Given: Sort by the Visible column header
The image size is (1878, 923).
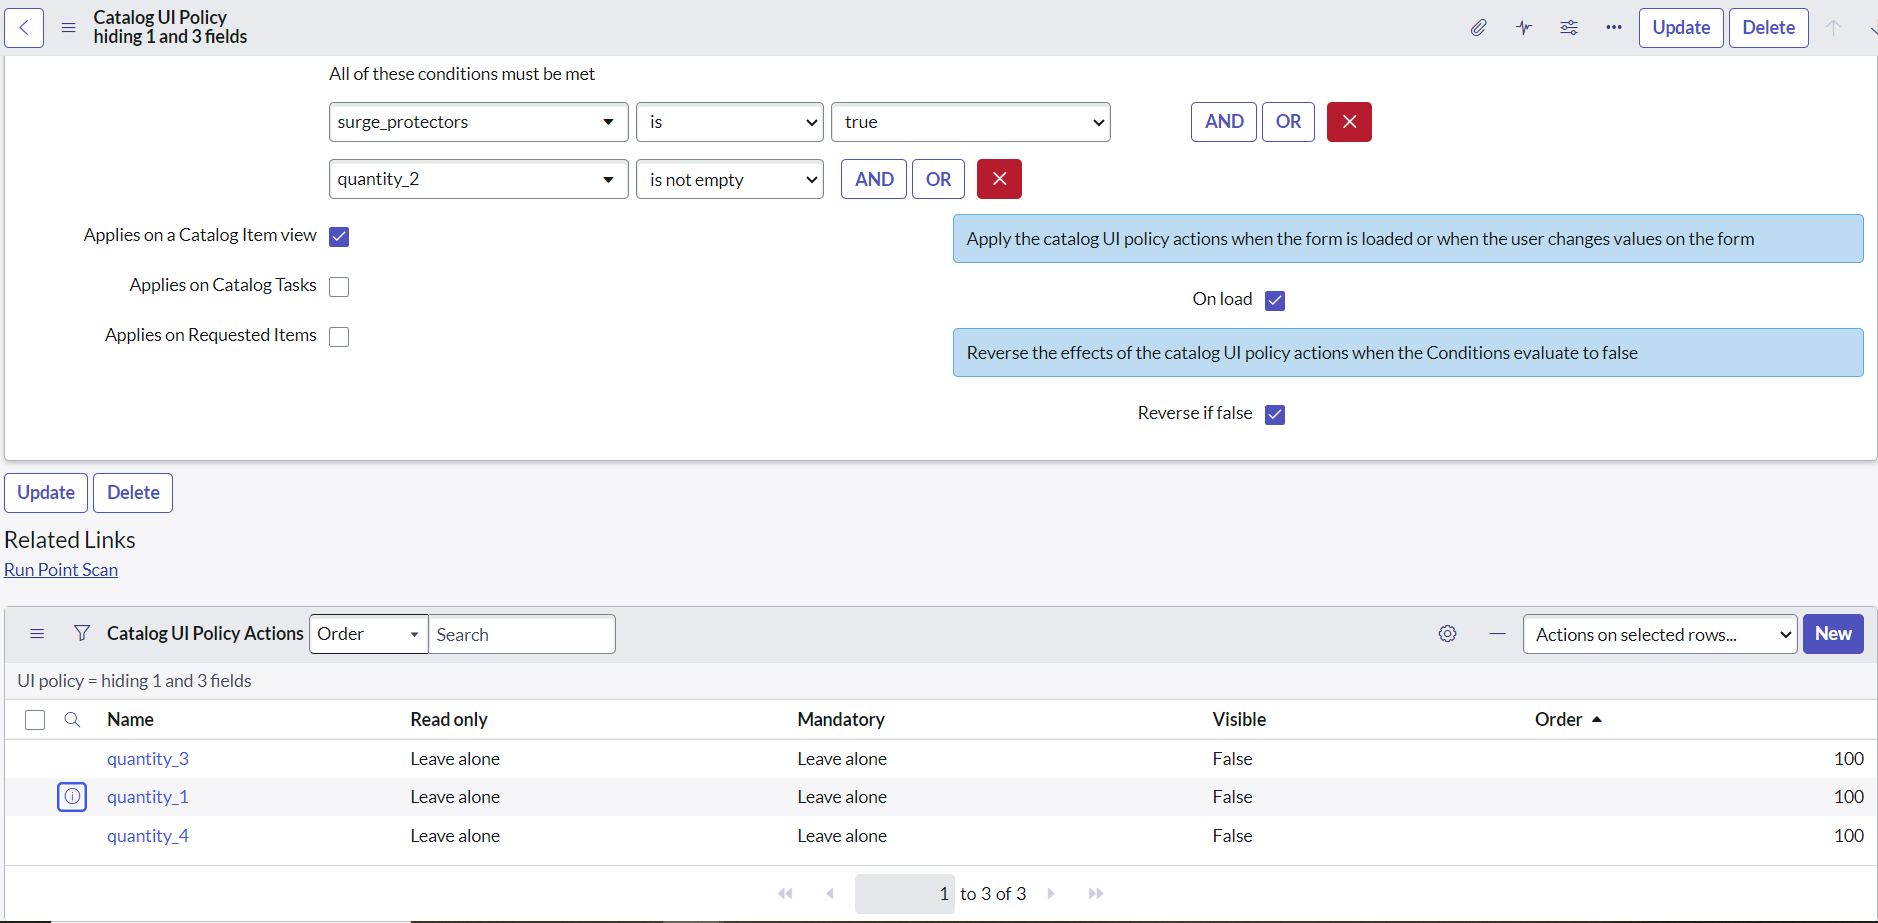Looking at the screenshot, I should point(1239,720).
